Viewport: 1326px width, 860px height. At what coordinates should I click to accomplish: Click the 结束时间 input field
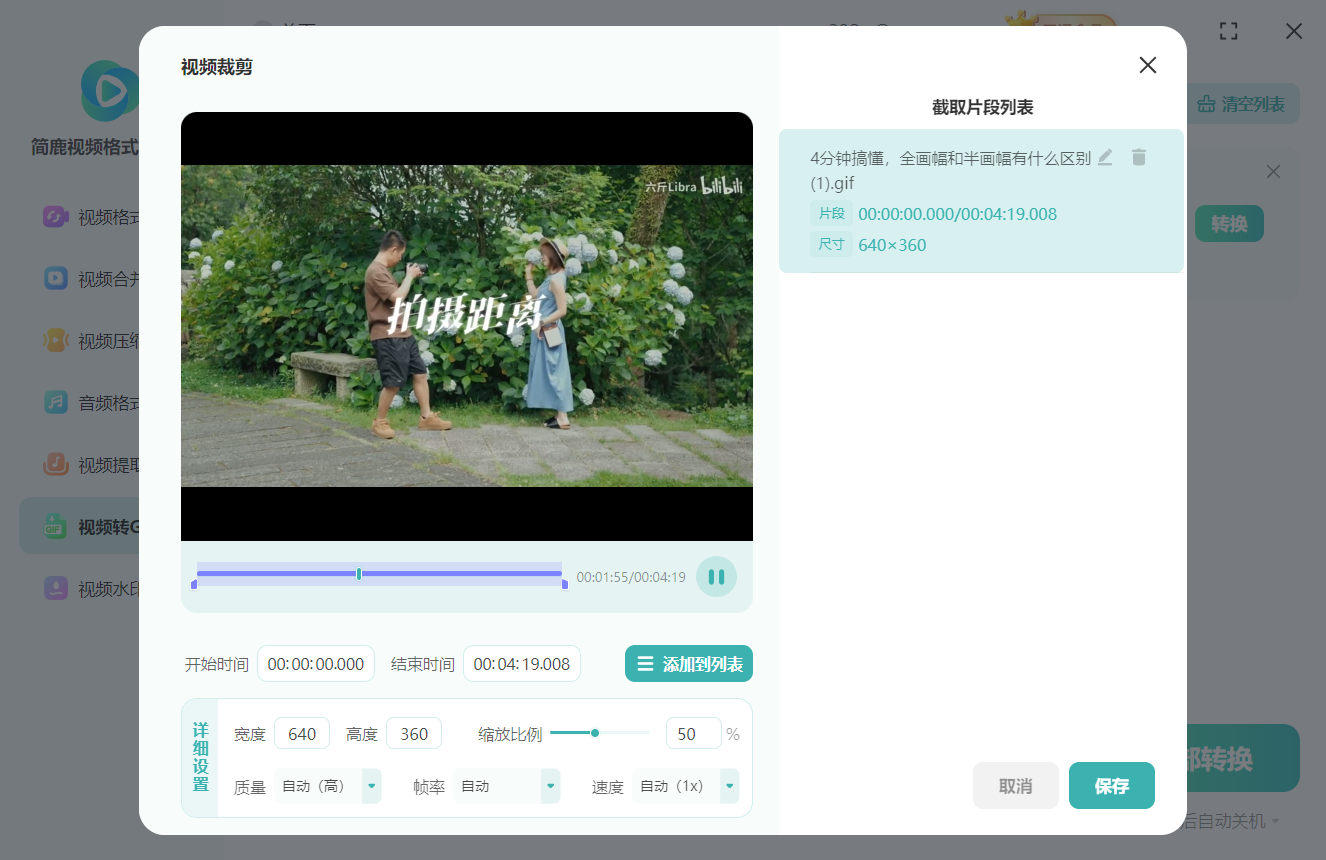(521, 664)
